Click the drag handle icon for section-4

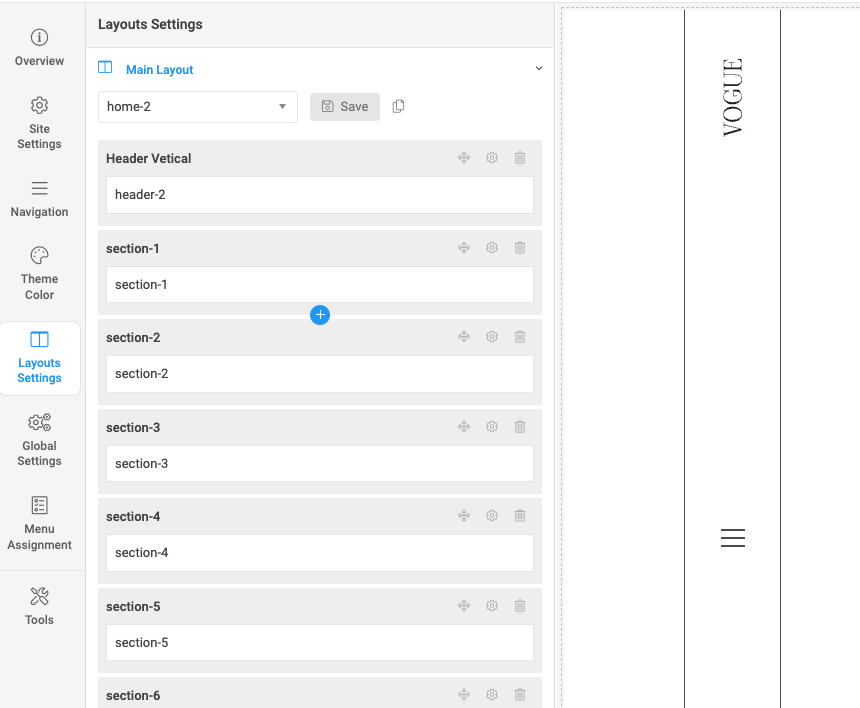[464, 516]
